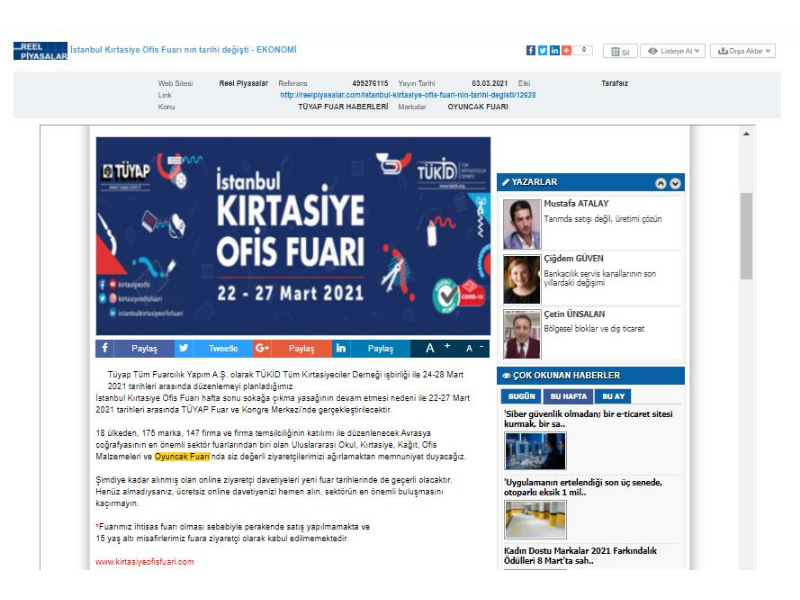Open Mustafa ATALAY author photo
The width and height of the screenshot is (800, 600).
(x=521, y=224)
